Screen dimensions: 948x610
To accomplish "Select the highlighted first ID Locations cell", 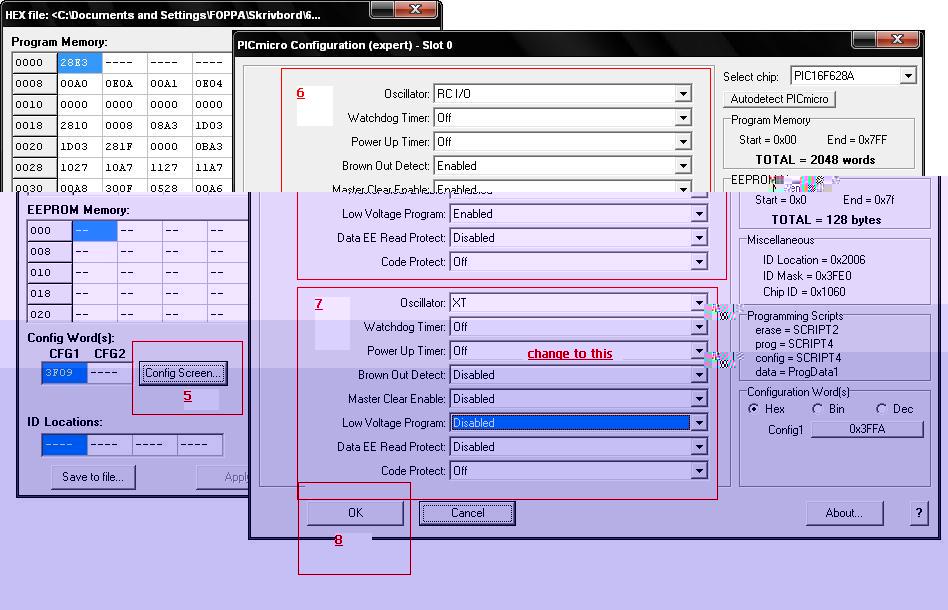I will (65, 445).
